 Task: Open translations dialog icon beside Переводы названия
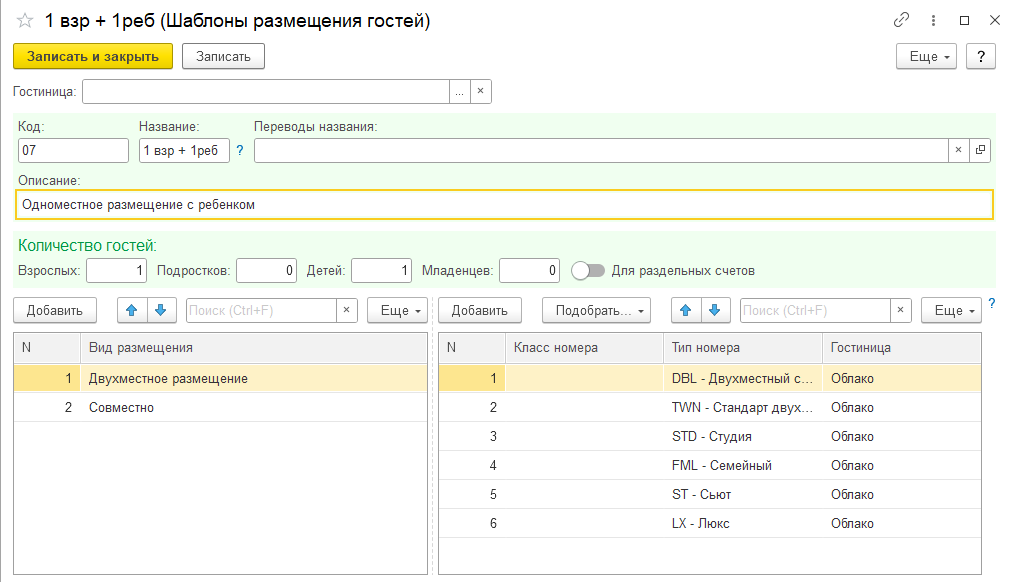coord(980,150)
